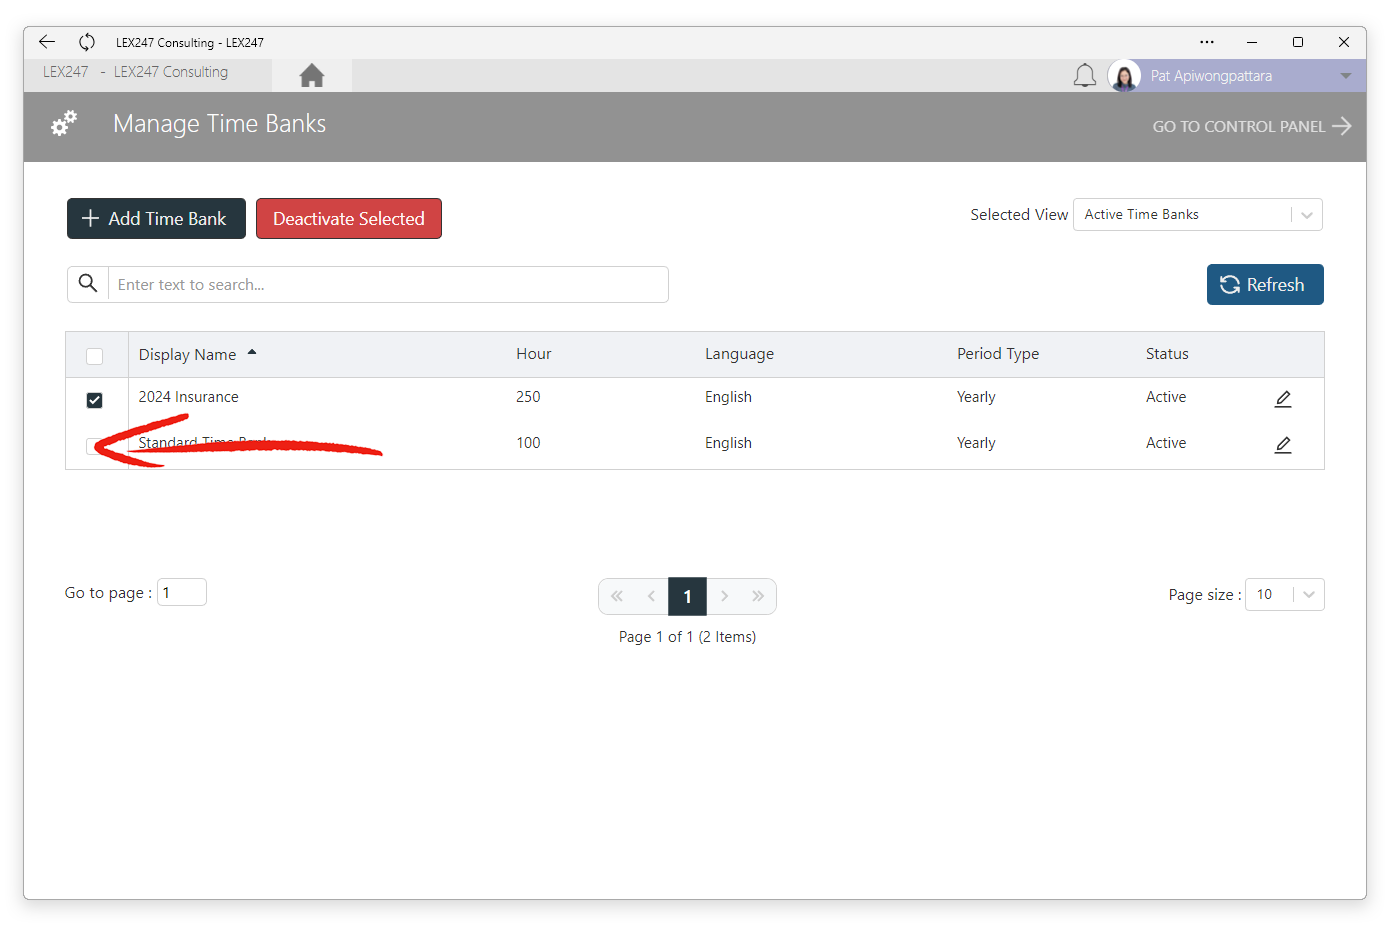Sort by the Display Name column header
This screenshot has width=1390, height=925.
pyautogui.click(x=188, y=354)
